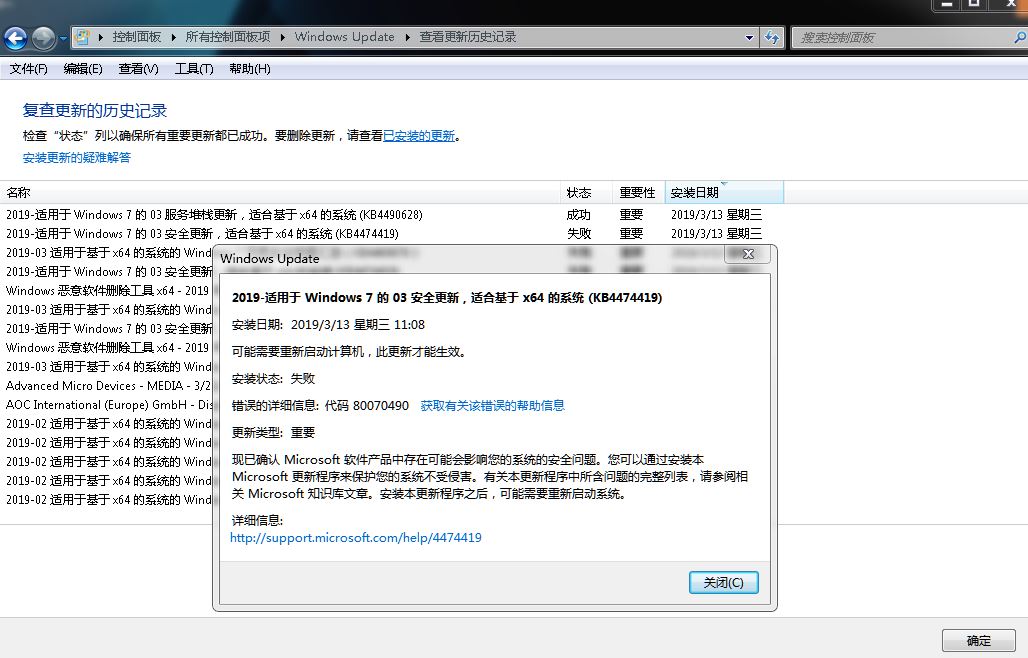Image resolution: width=1028 pixels, height=658 pixels.
Task: Click 获取有关该错误的帮助信息 link
Action: point(492,406)
